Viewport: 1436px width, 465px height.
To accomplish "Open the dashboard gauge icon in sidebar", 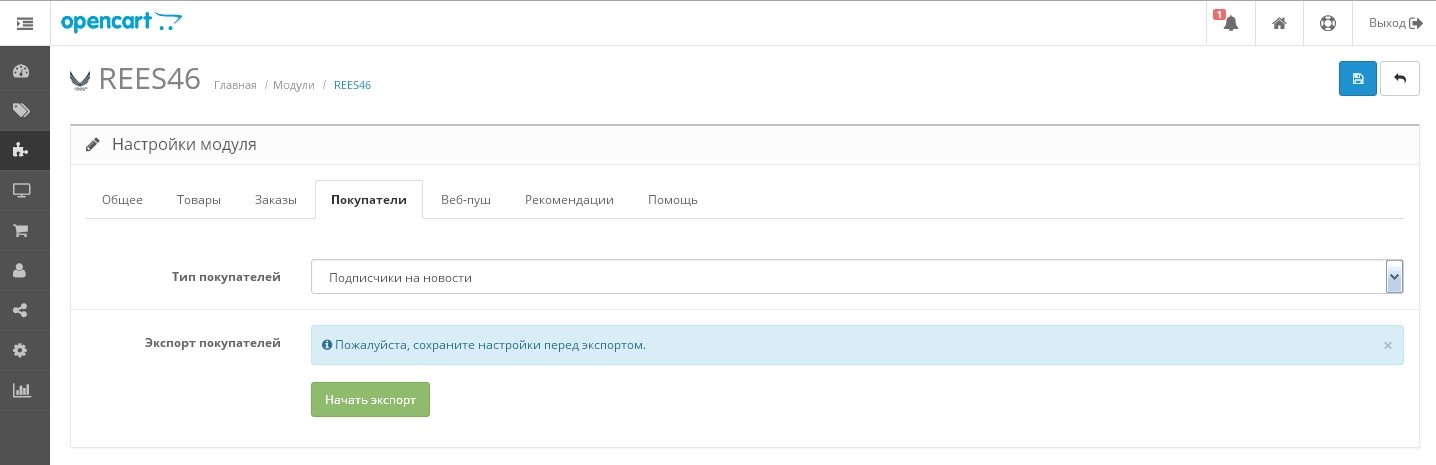I will tap(21, 71).
